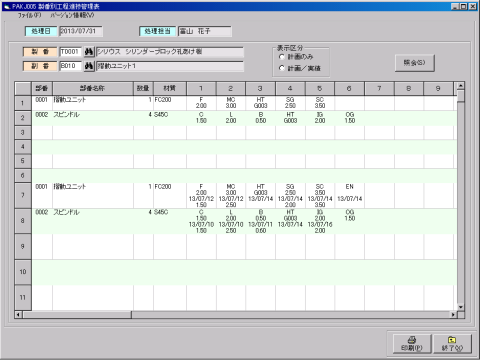Select row header 11 in the grid
The image size is (480, 360).
pos(23,297)
